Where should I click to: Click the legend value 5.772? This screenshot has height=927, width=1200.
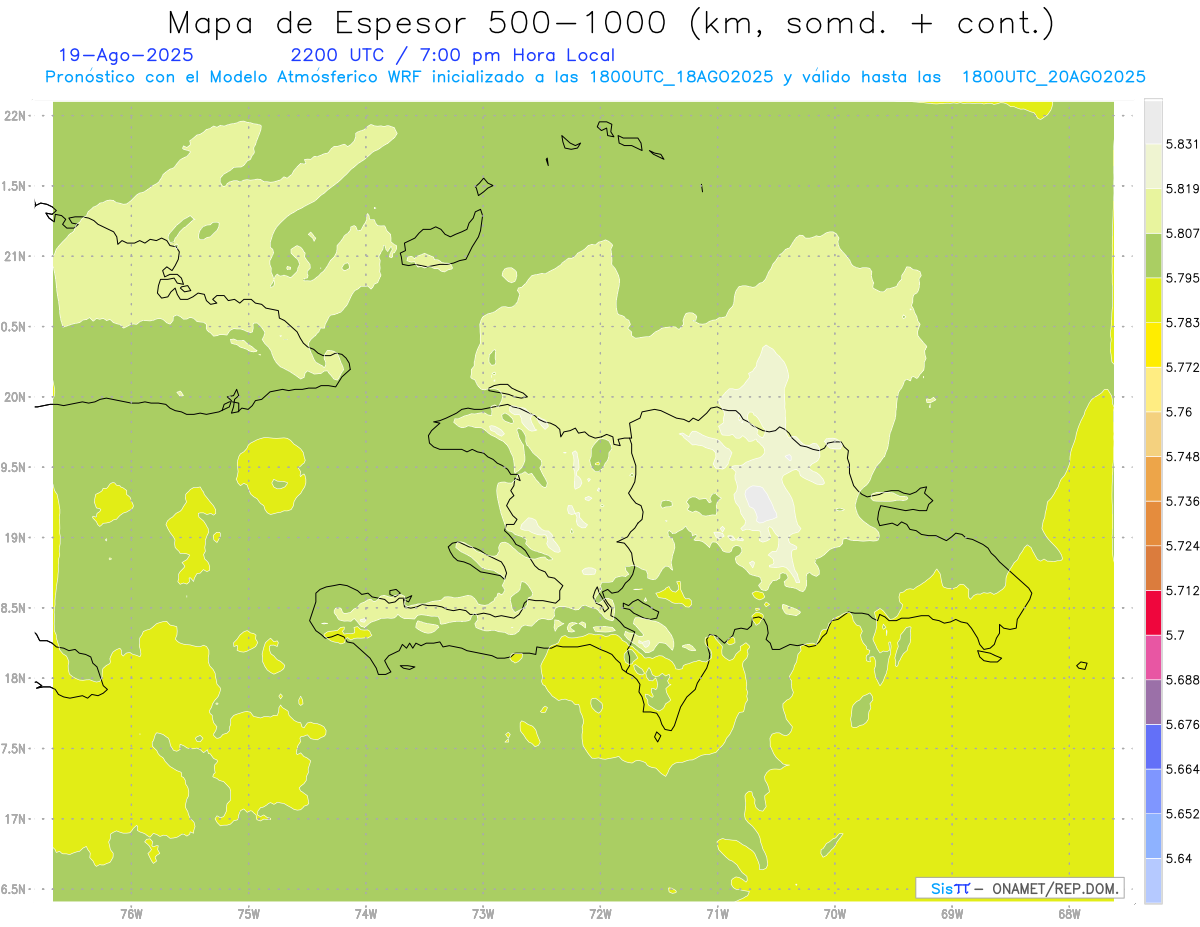point(1182,367)
